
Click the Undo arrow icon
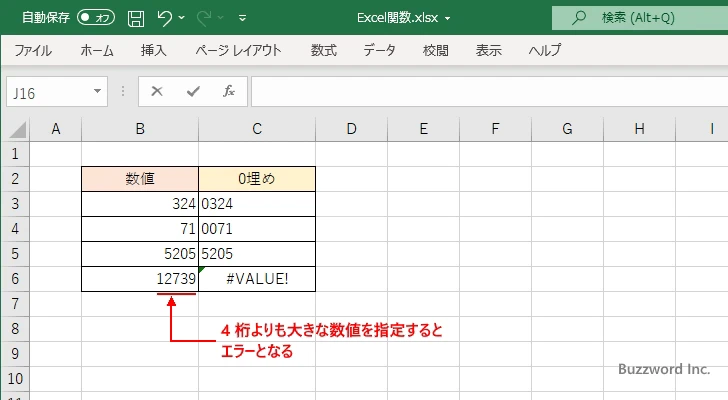pos(166,18)
